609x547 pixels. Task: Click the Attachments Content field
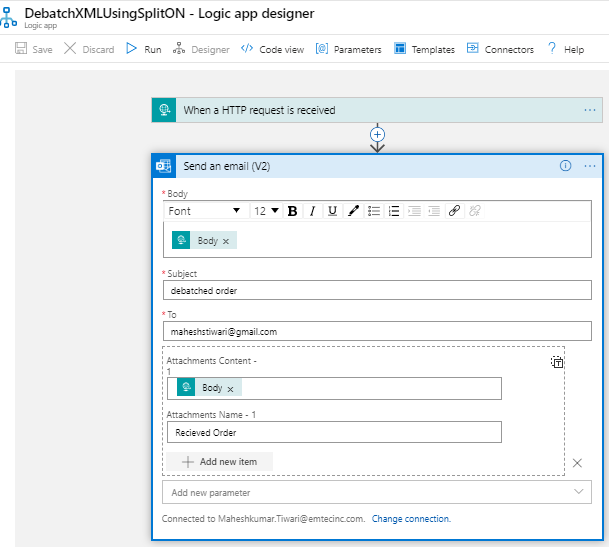334,388
